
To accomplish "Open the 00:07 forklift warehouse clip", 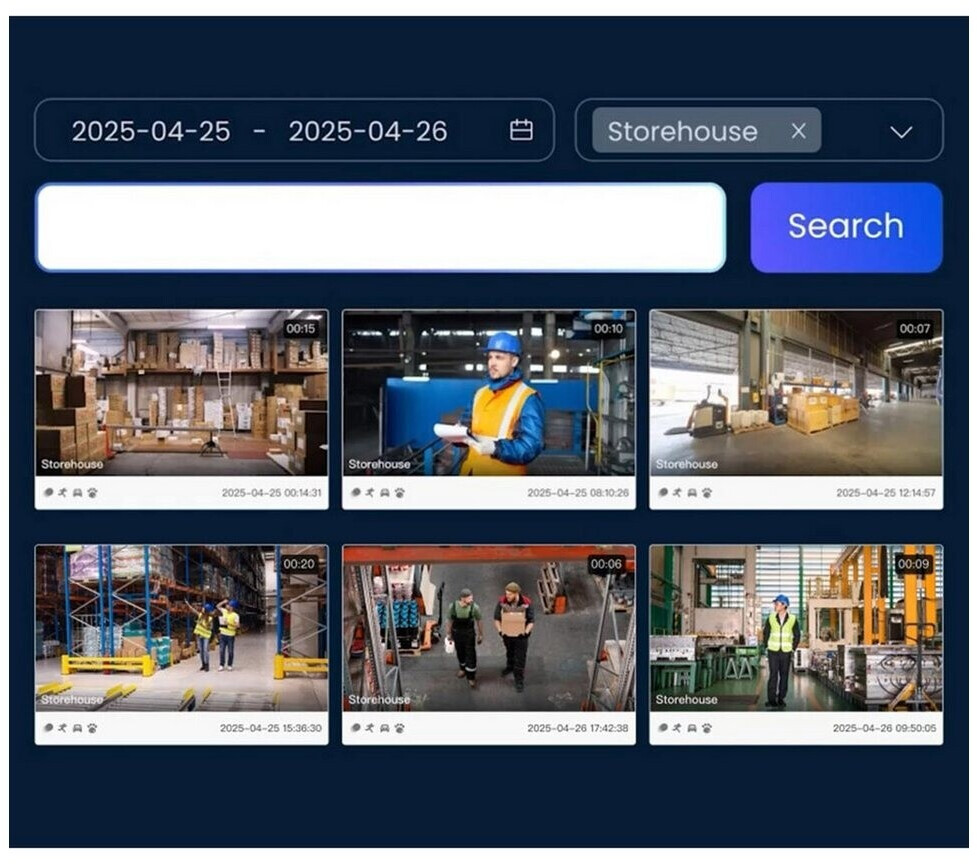I will 795,392.
